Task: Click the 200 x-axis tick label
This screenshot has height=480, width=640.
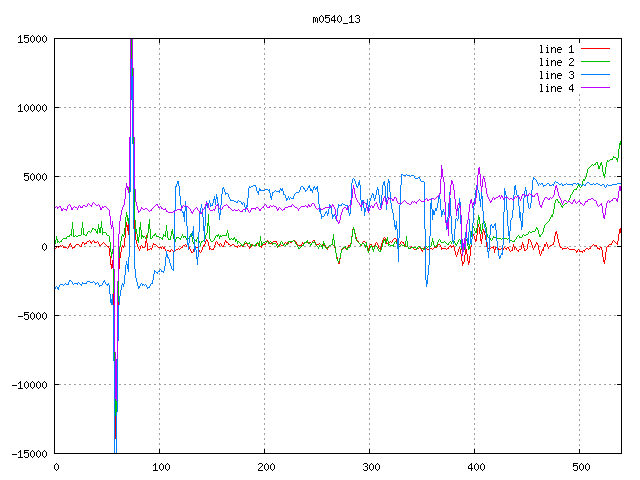Action: click(x=265, y=467)
